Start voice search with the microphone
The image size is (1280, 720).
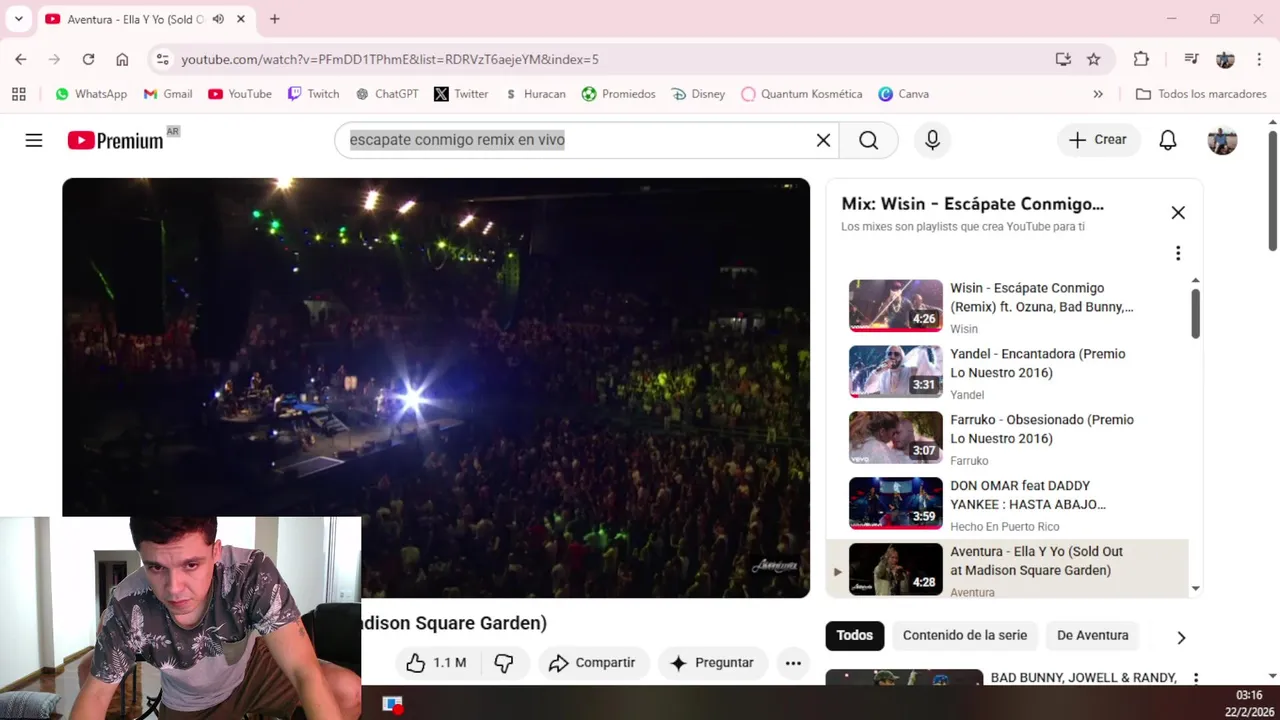[x=932, y=140]
